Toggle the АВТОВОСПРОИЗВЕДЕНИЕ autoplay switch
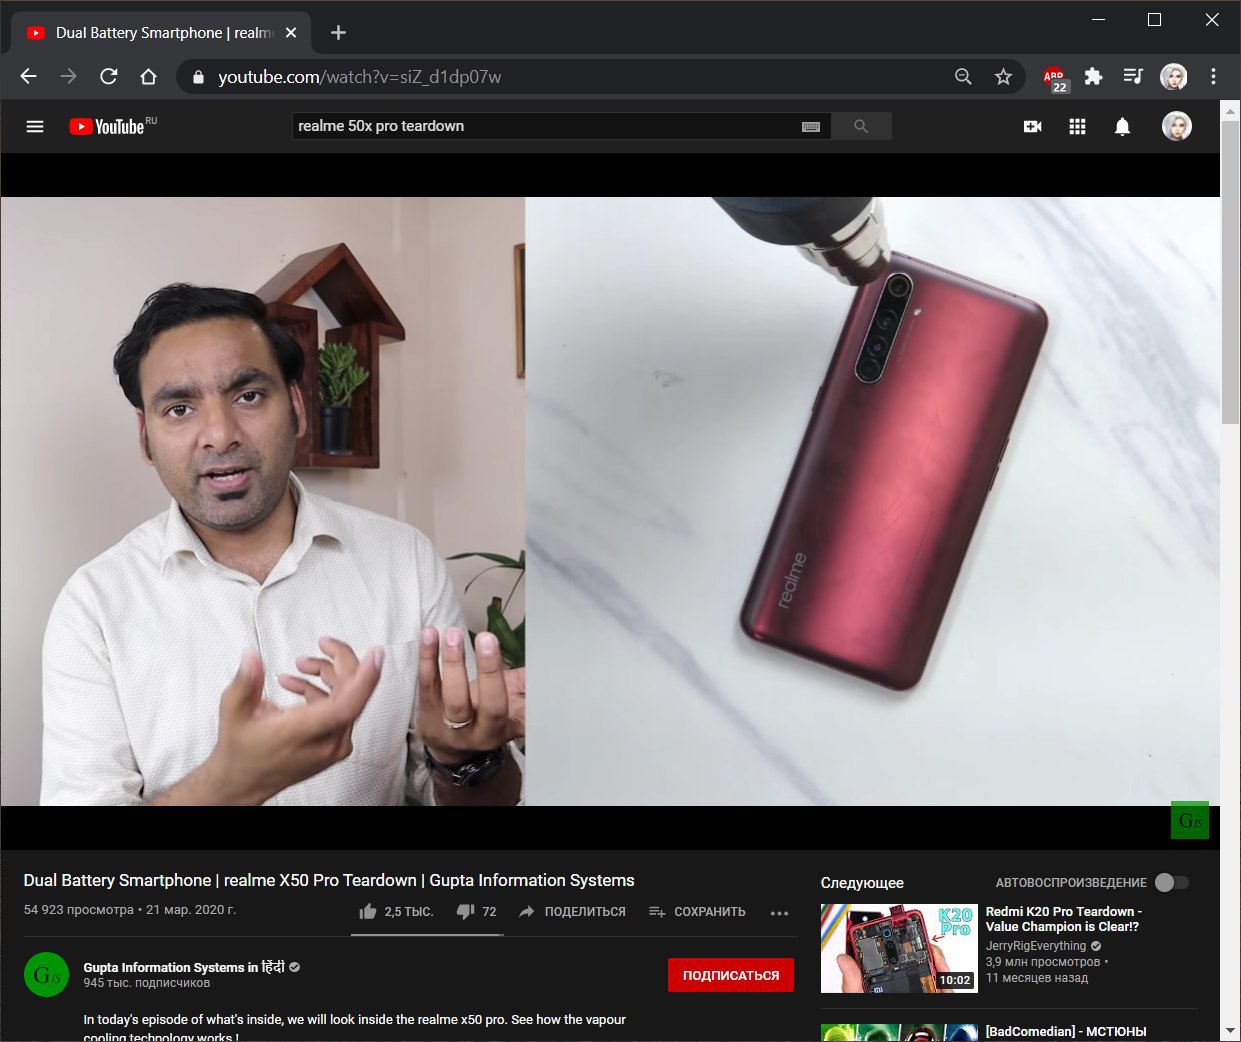The height and width of the screenshot is (1042, 1241). [x=1172, y=882]
